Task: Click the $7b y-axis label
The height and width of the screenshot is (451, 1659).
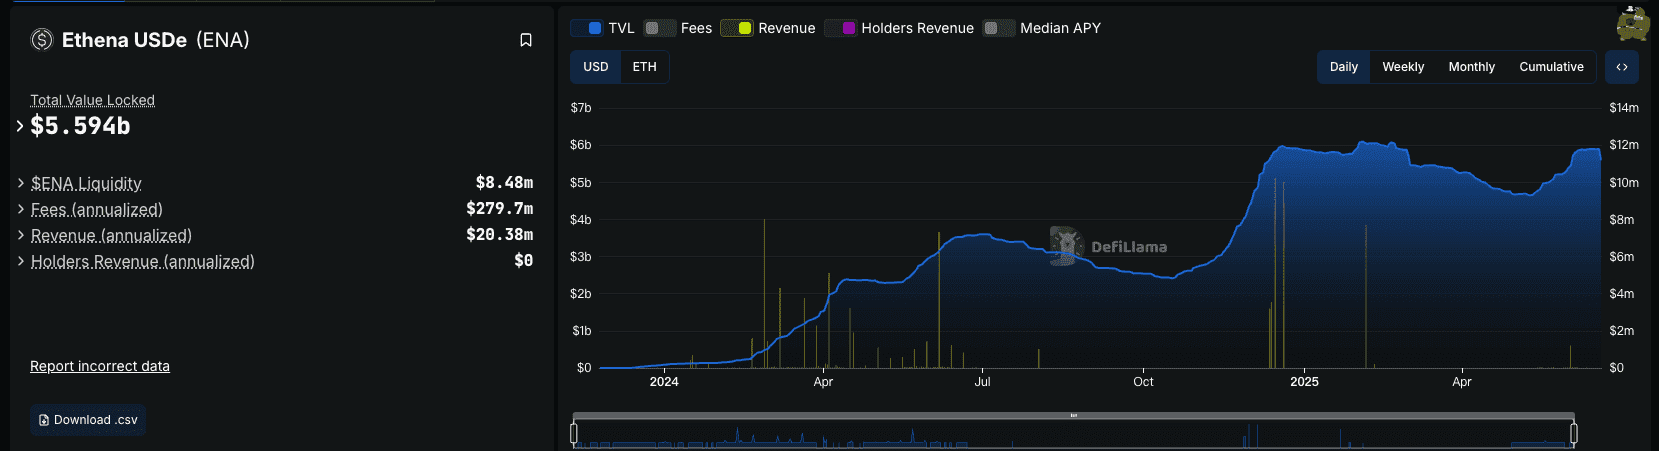Action: (x=581, y=108)
